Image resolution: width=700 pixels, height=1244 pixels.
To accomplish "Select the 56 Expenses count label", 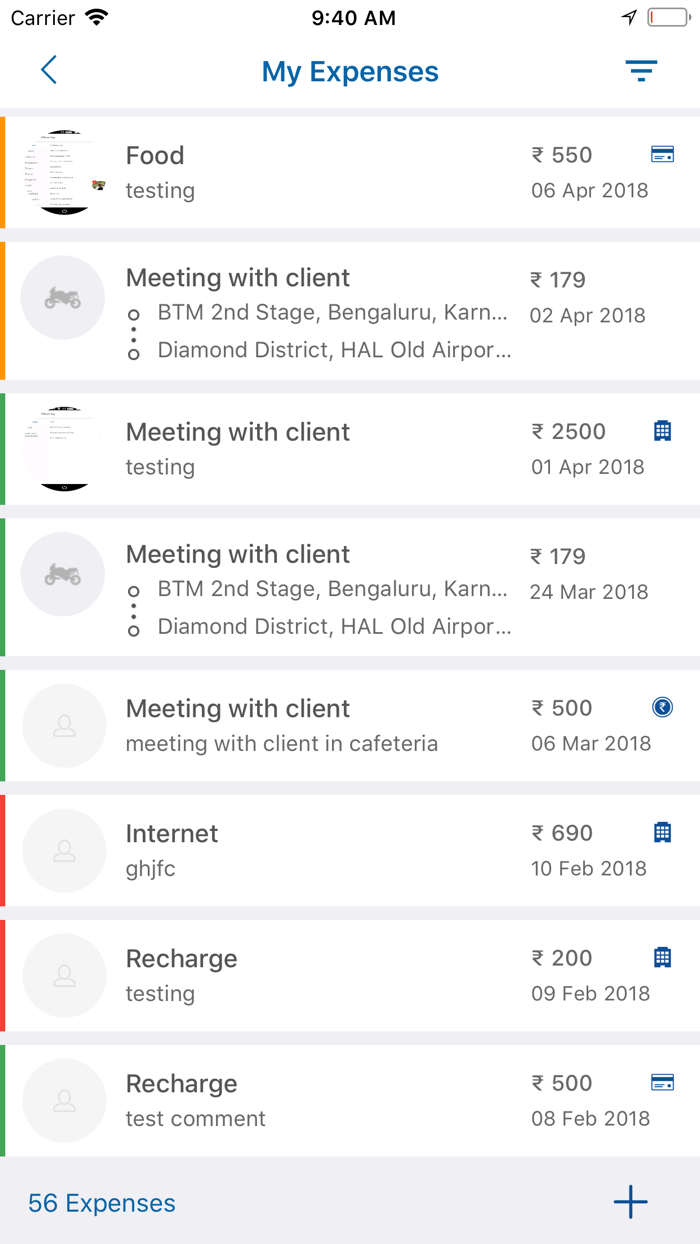I will (102, 1203).
